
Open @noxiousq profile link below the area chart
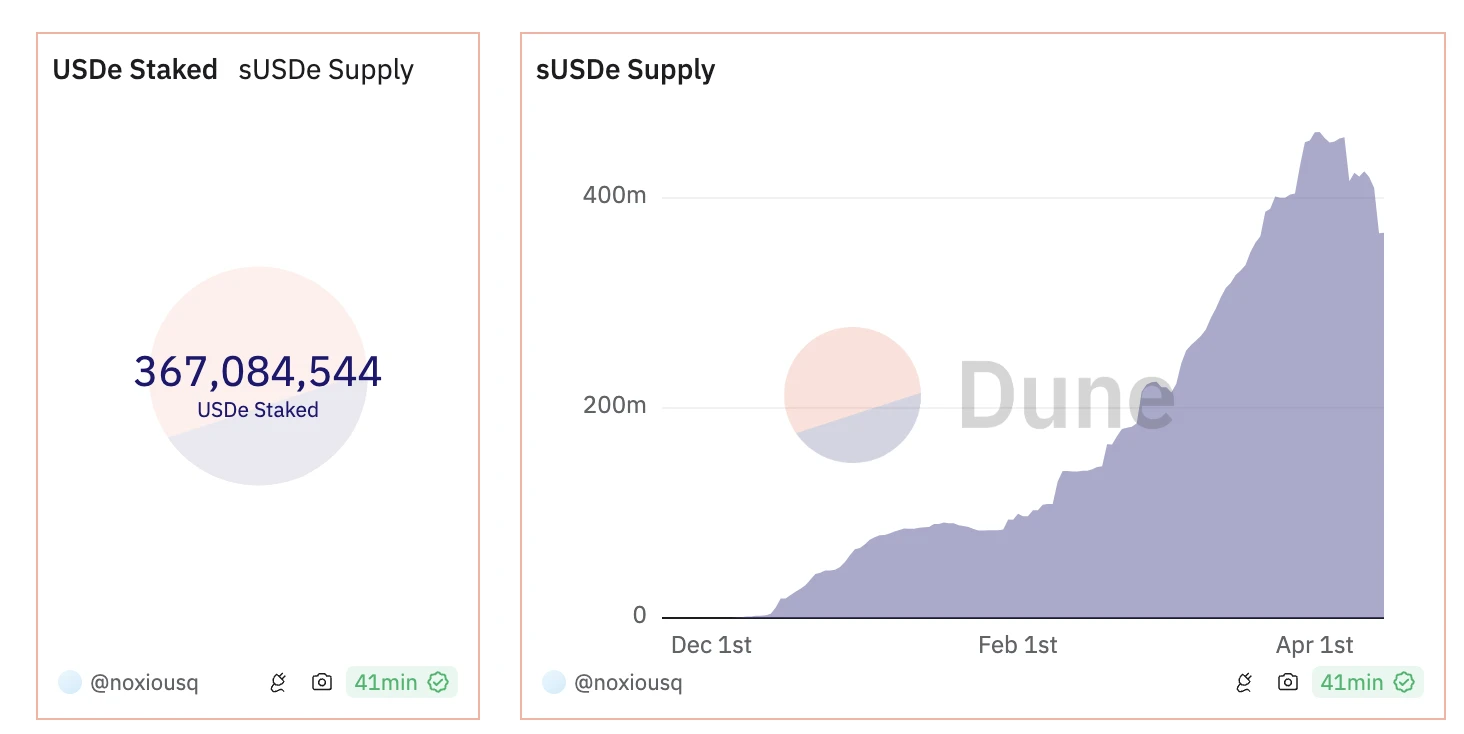pyautogui.click(x=628, y=683)
